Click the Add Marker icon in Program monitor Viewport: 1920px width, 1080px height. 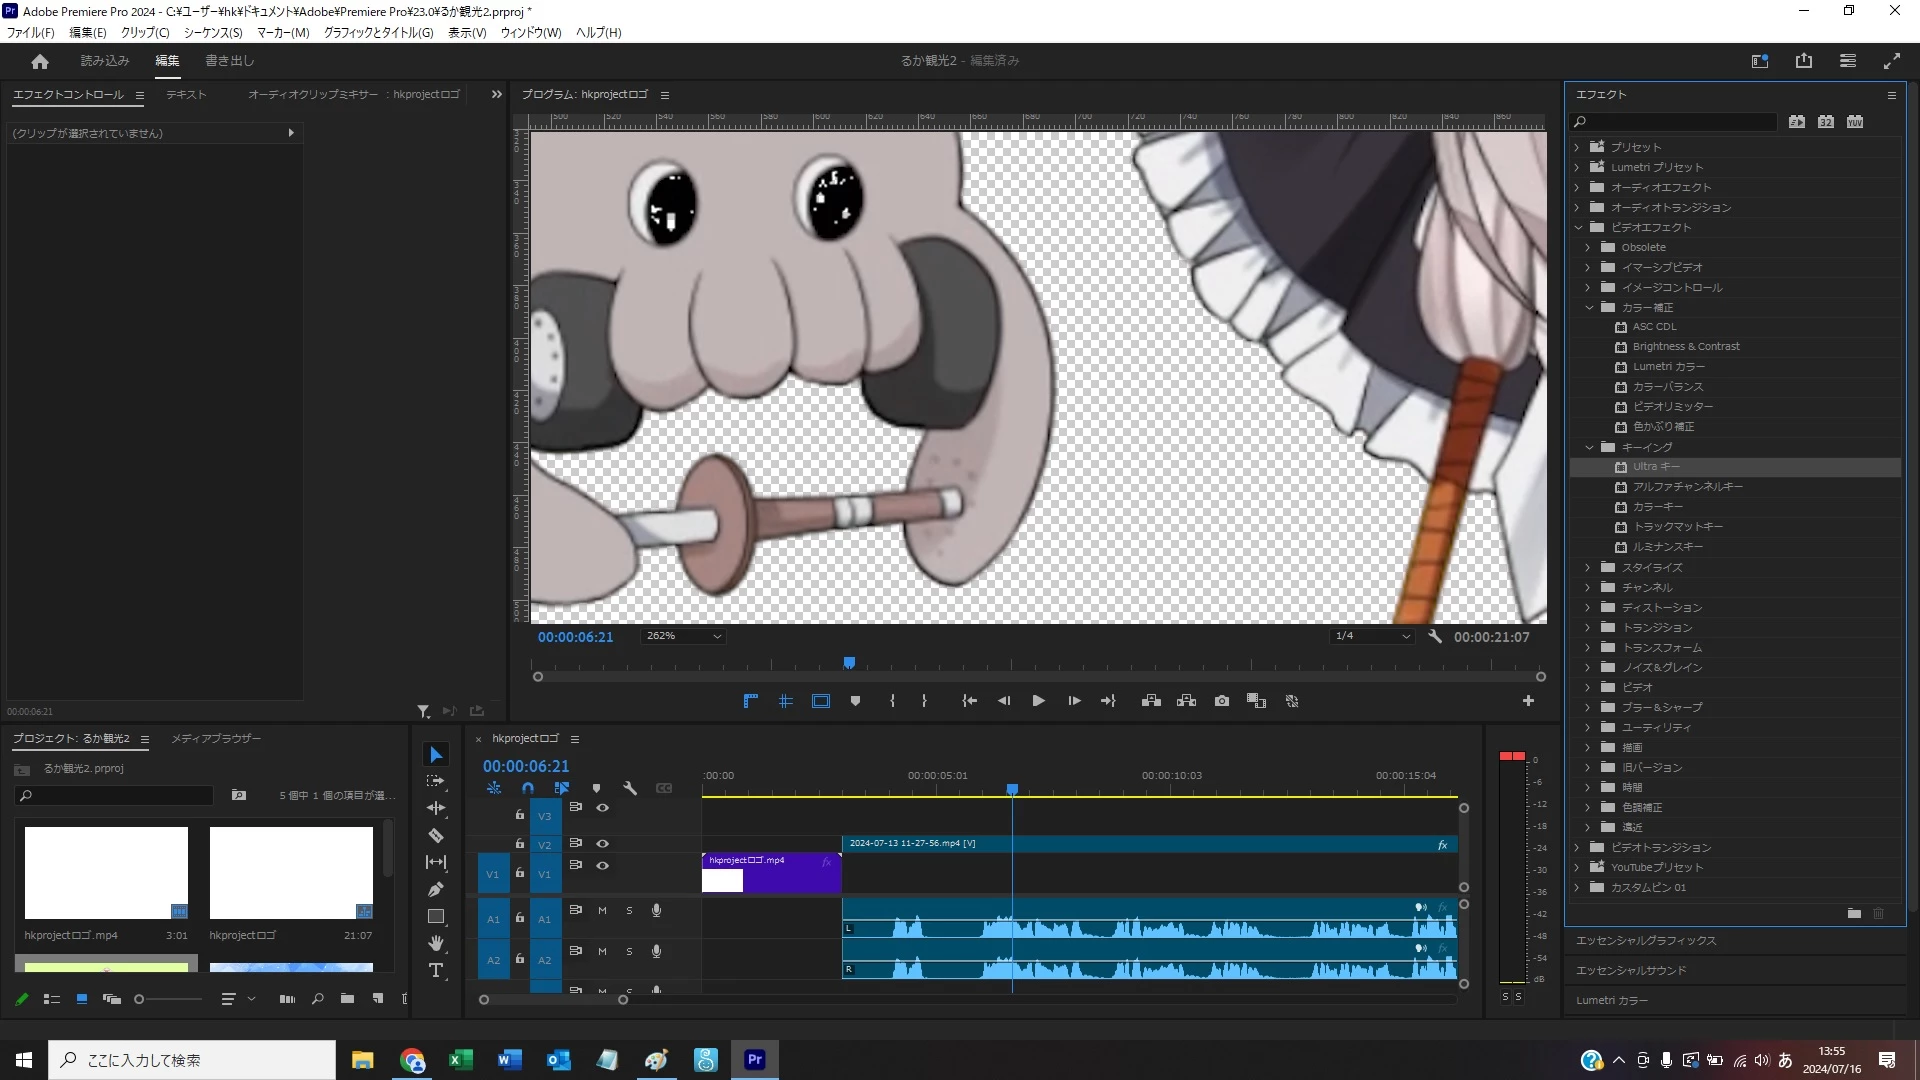[x=855, y=701]
